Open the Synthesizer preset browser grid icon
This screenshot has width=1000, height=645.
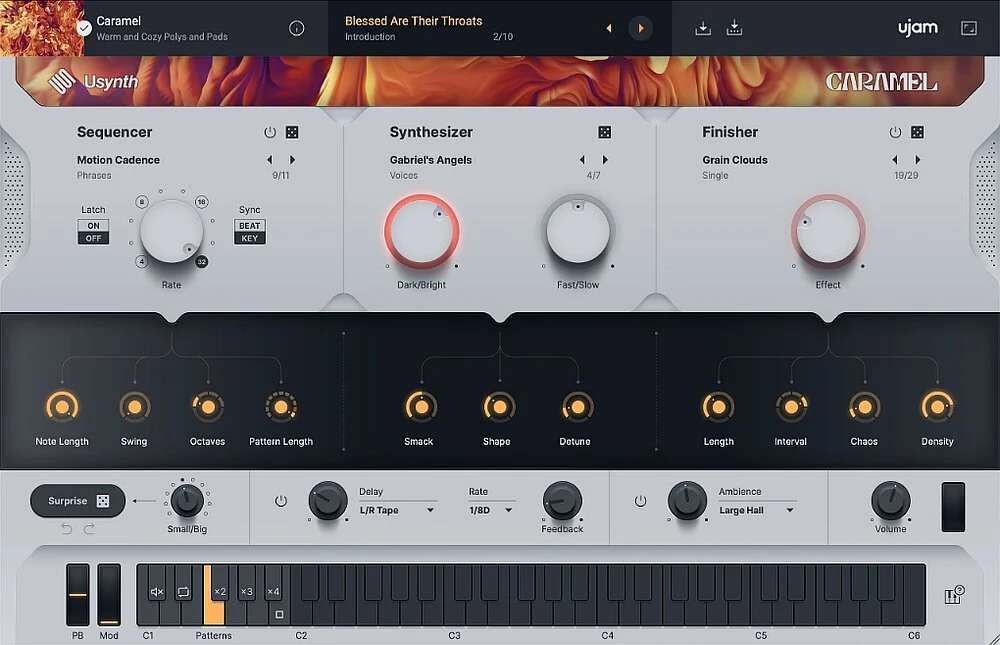pyautogui.click(x=604, y=131)
